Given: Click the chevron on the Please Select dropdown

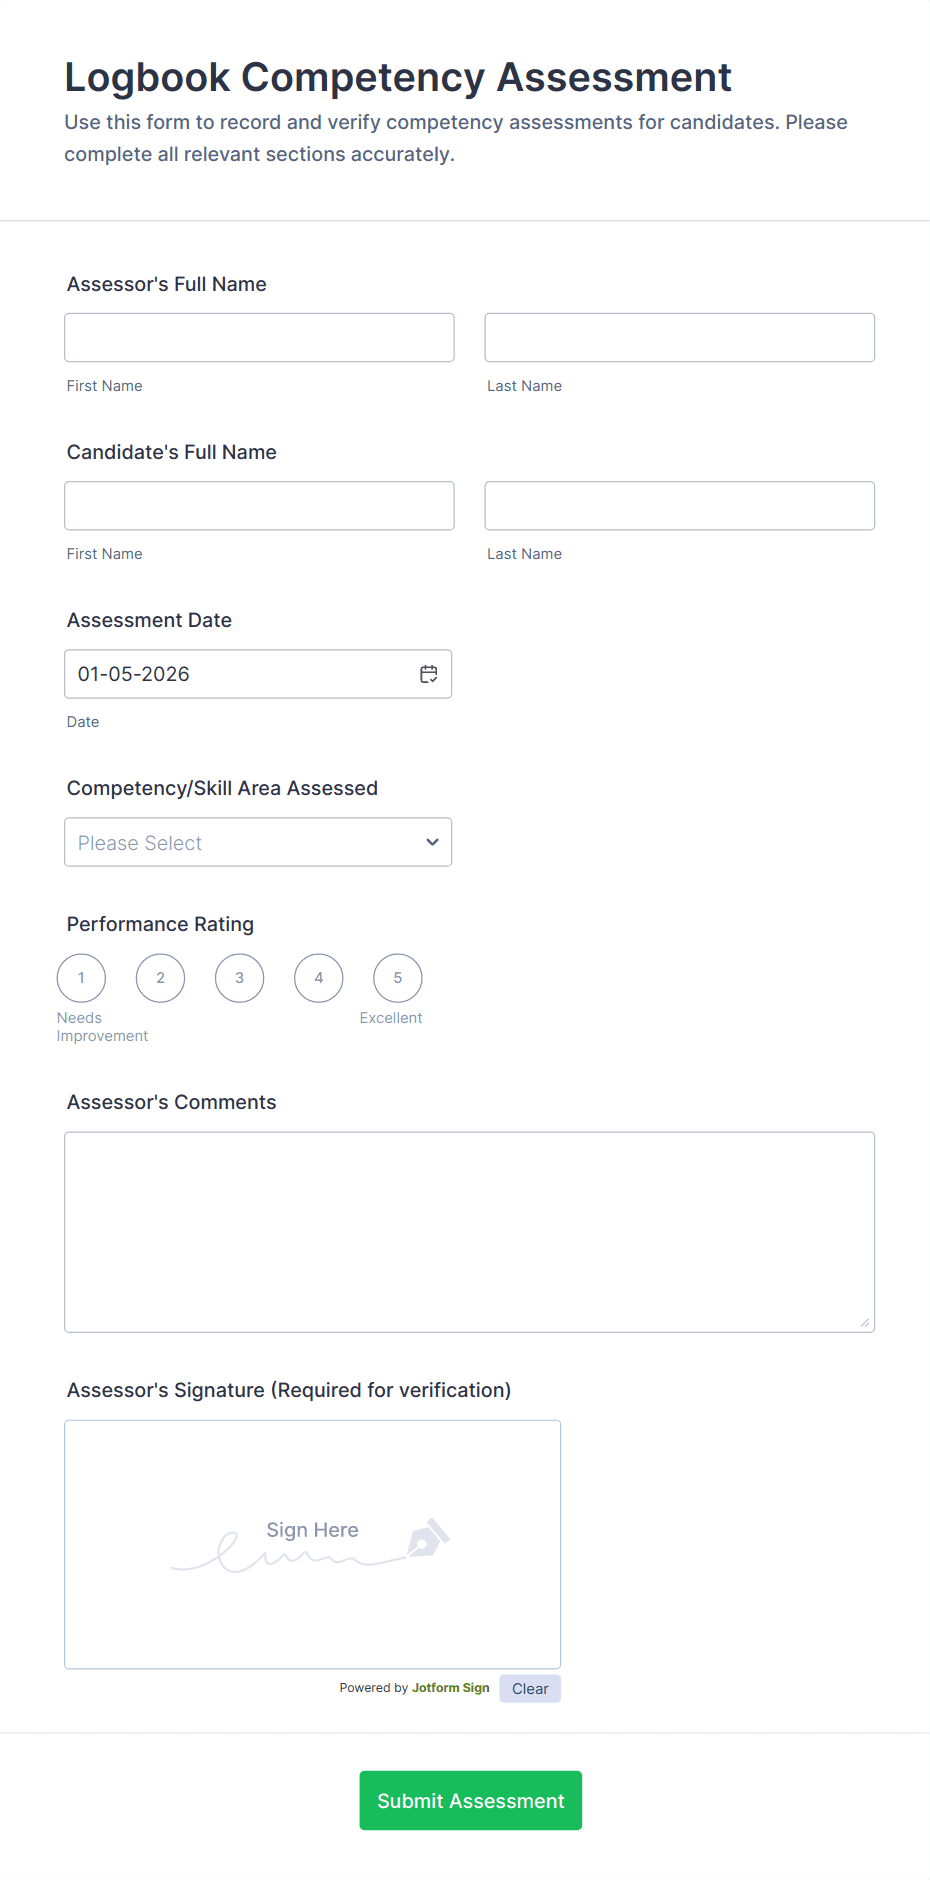Looking at the screenshot, I should (432, 842).
